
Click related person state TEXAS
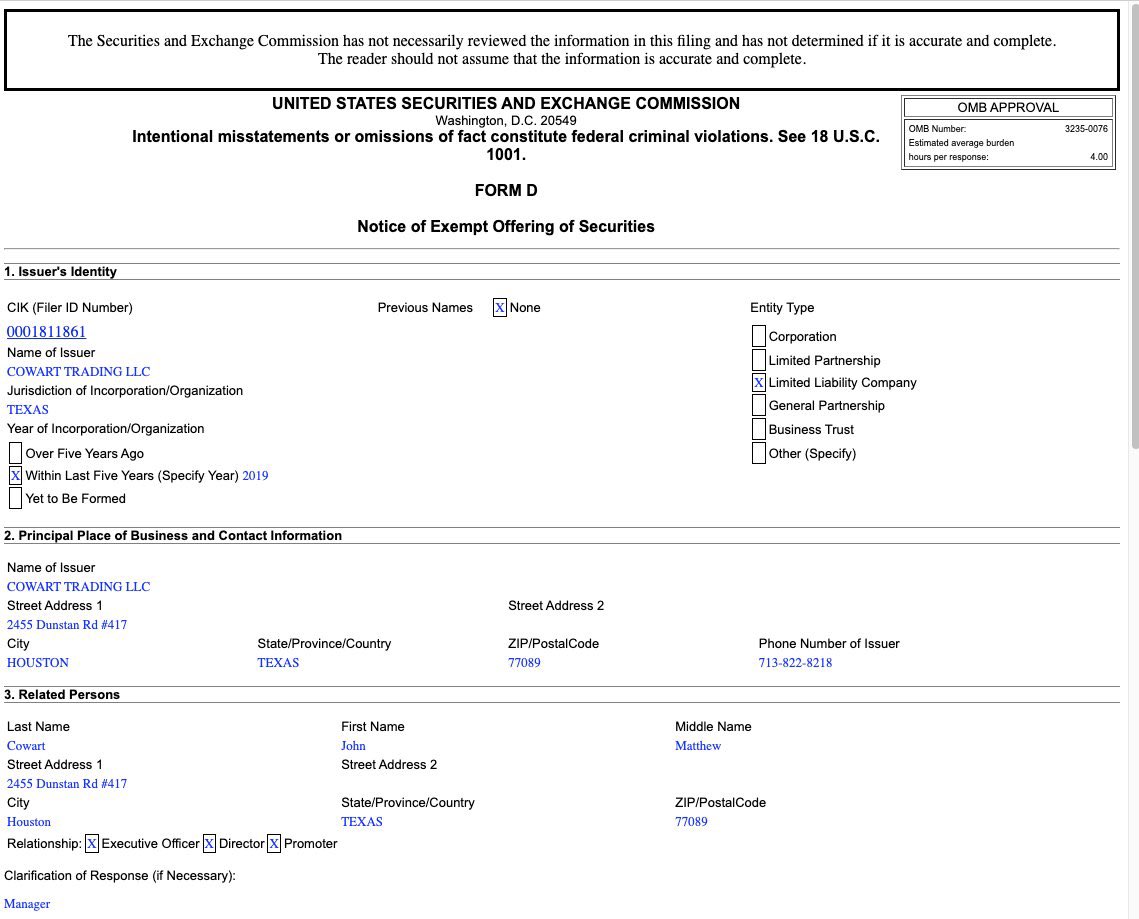(362, 822)
